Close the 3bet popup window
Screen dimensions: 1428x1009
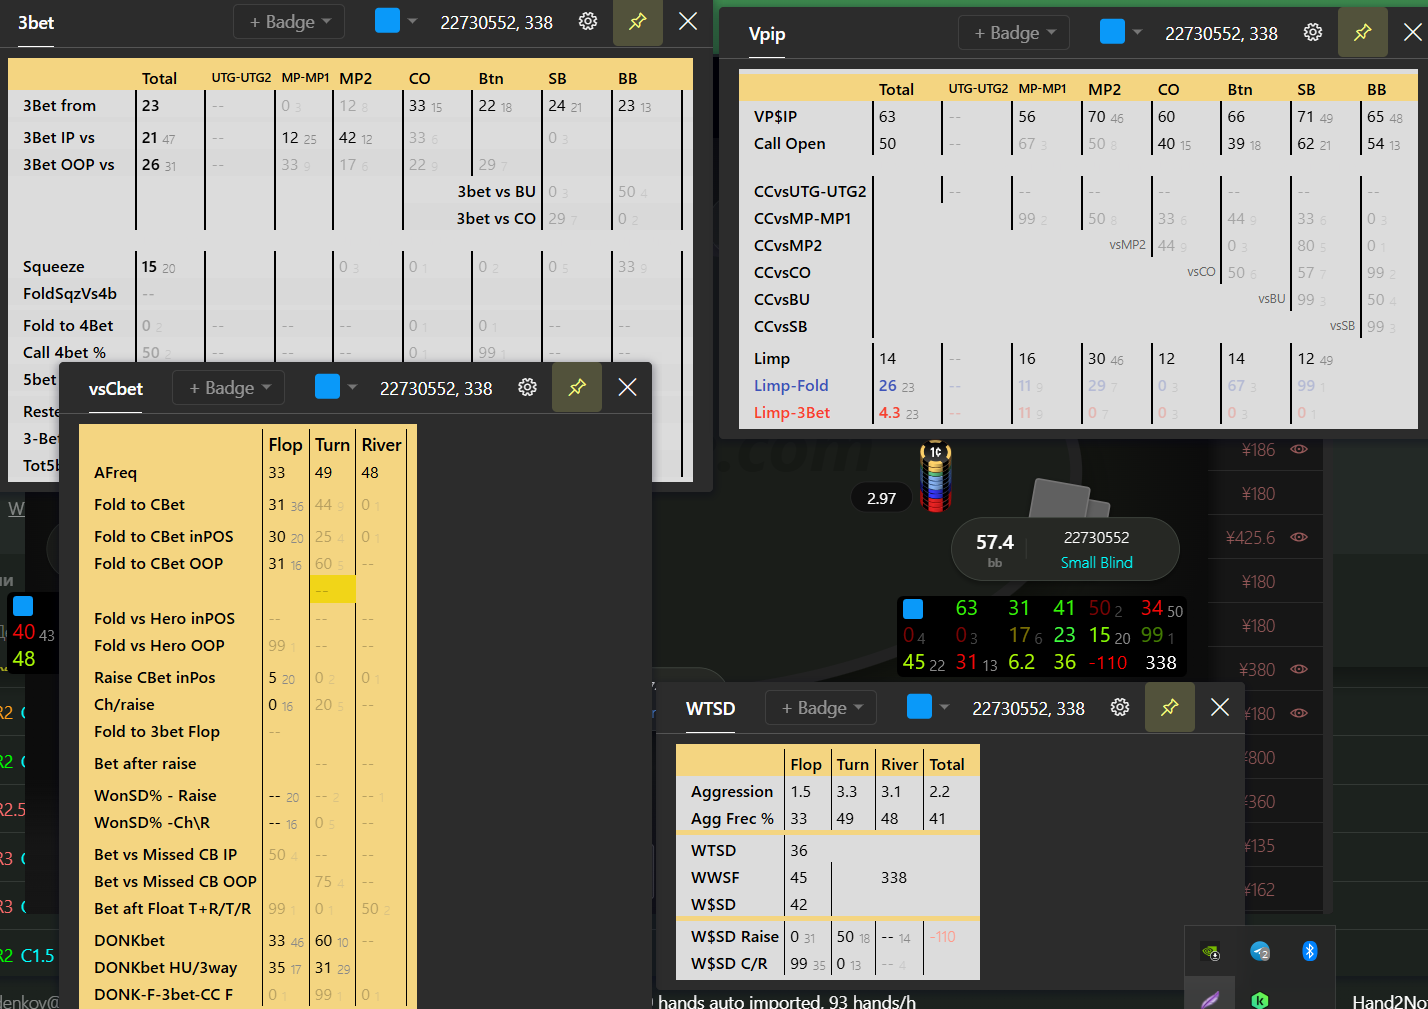(x=688, y=22)
